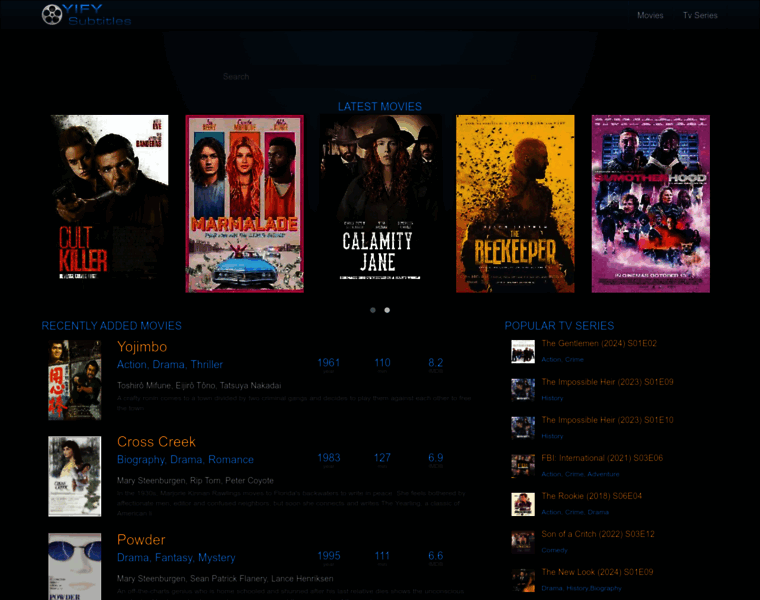
Task: Open The Impossible Heir (2023) S01E10 link
Action: pyautogui.click(x=607, y=420)
